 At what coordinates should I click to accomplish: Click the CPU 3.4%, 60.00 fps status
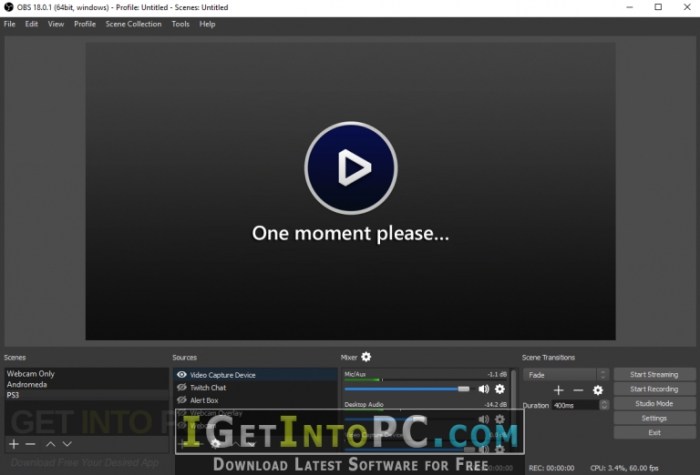(x=624, y=468)
